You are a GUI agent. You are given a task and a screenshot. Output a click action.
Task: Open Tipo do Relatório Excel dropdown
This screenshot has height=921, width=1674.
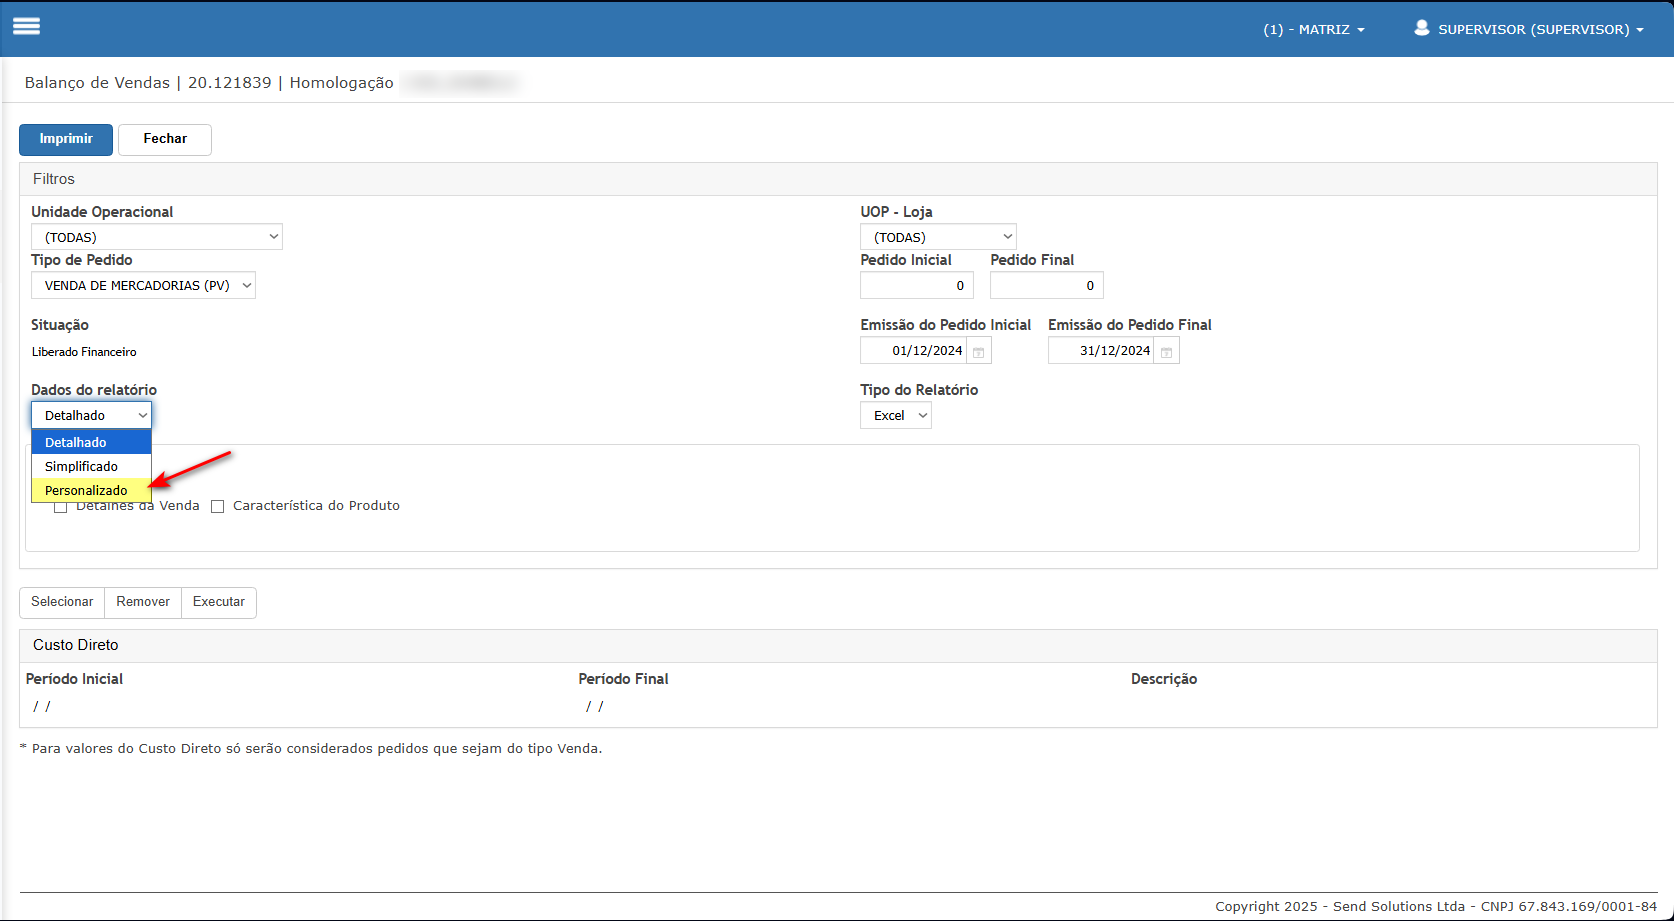[896, 416]
